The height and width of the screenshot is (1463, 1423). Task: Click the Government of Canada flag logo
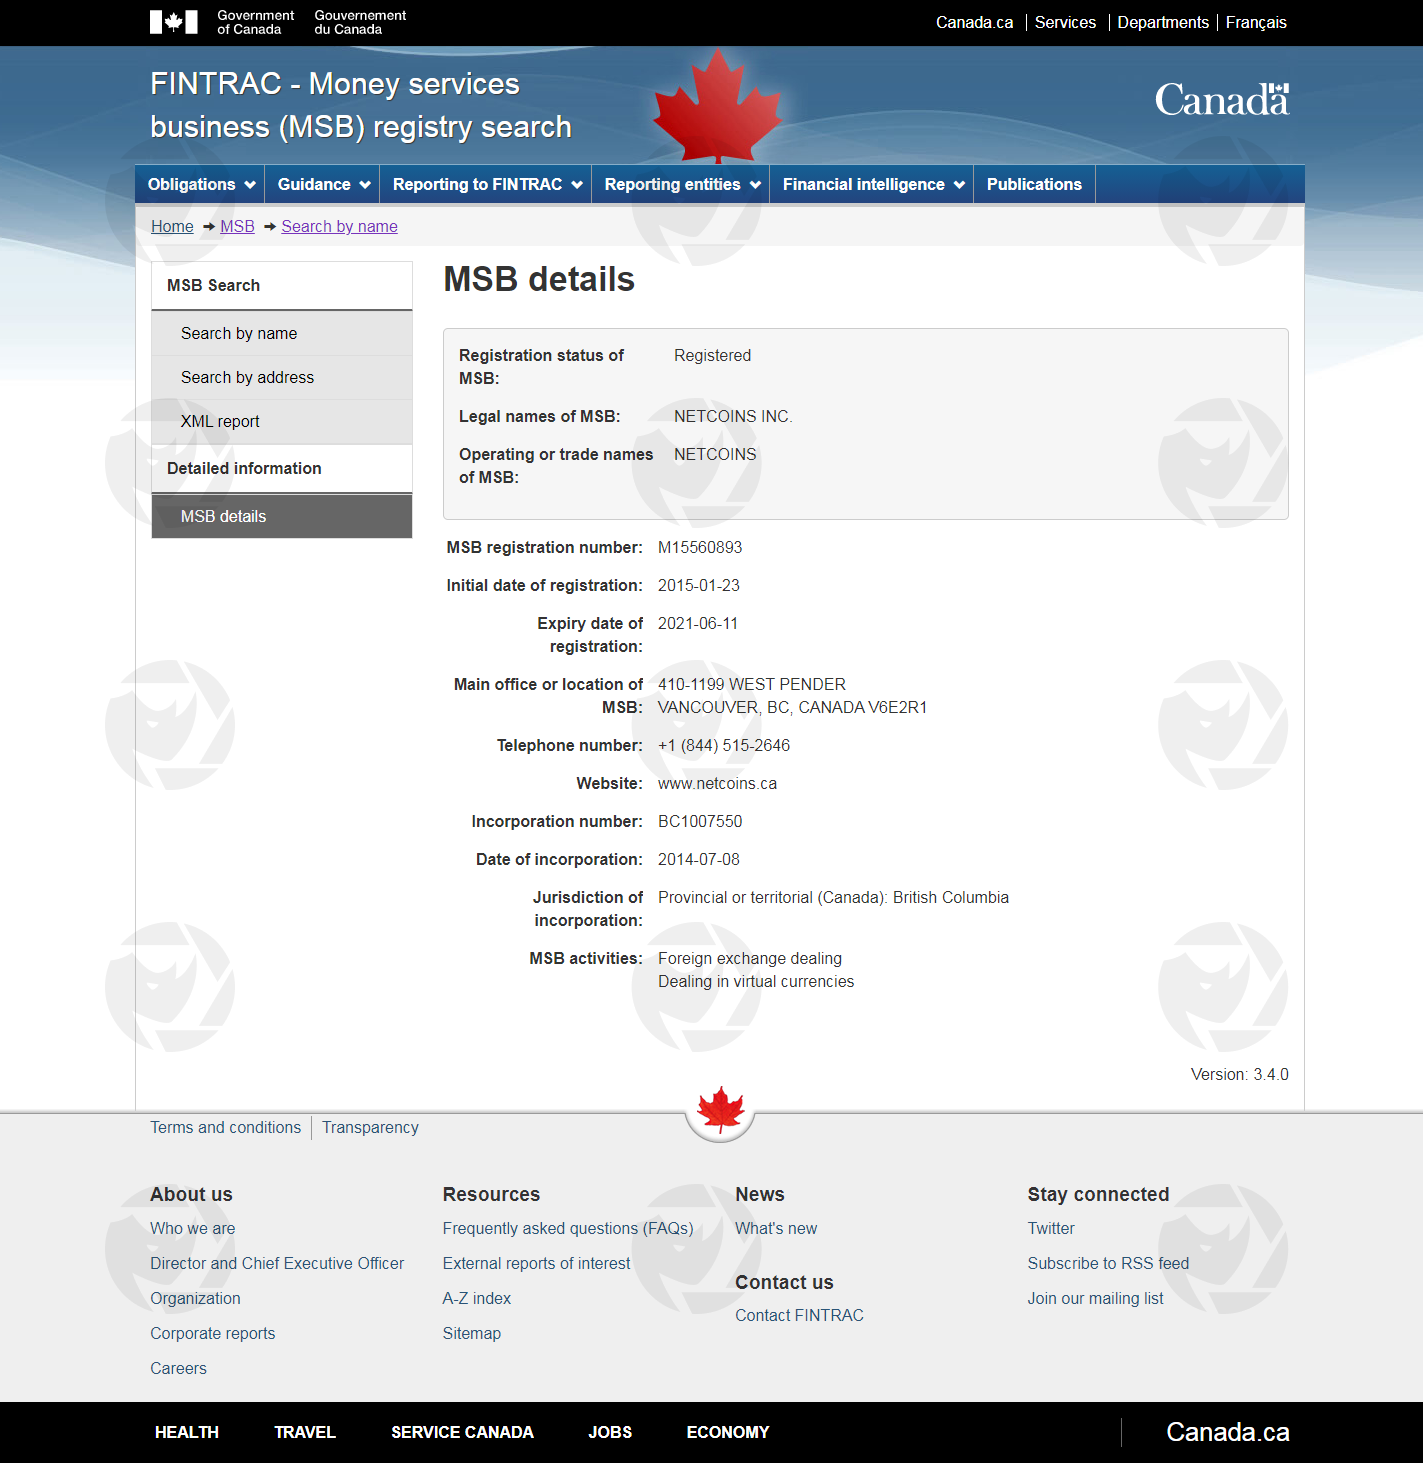pyautogui.click(x=173, y=22)
